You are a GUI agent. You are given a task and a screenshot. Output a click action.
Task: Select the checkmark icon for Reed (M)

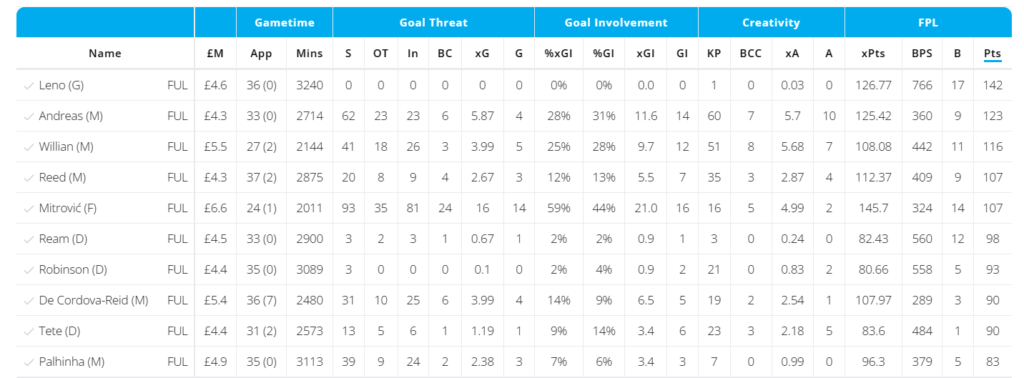tap(29, 178)
